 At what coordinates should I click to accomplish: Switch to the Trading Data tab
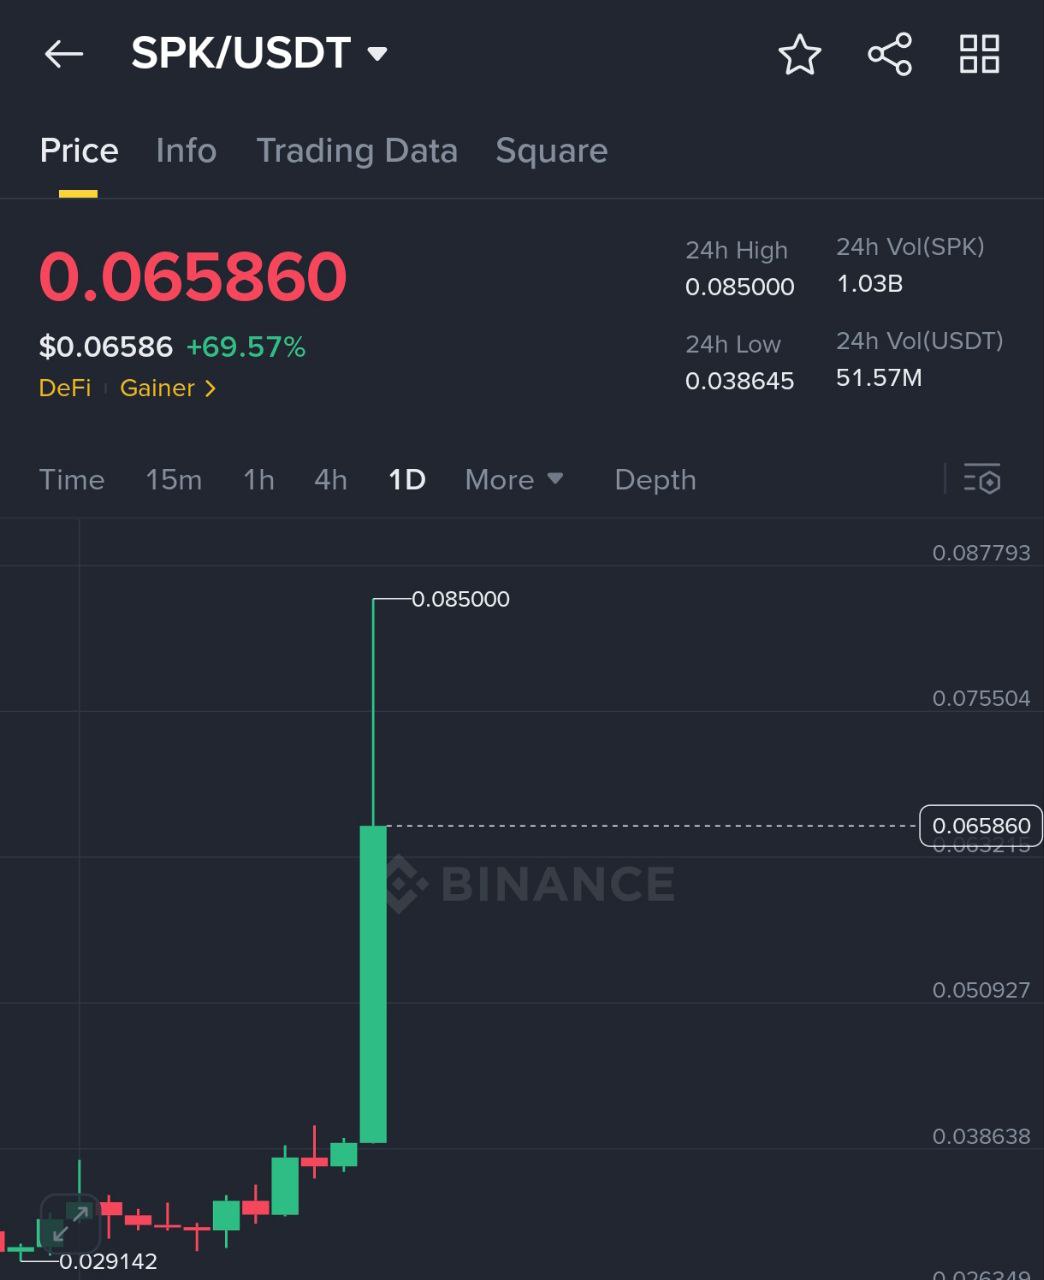(357, 151)
